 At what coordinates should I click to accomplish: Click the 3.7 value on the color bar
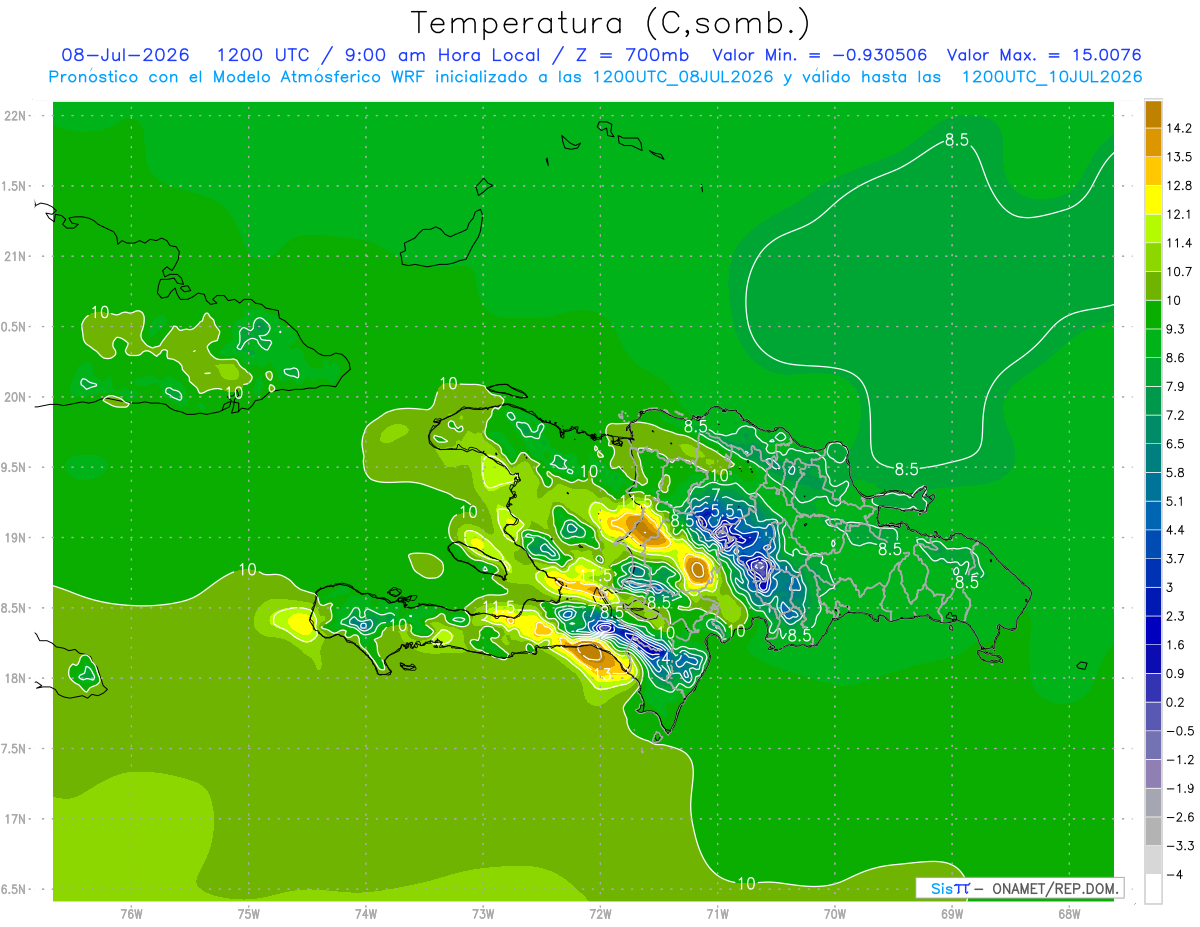[x=1175, y=558]
